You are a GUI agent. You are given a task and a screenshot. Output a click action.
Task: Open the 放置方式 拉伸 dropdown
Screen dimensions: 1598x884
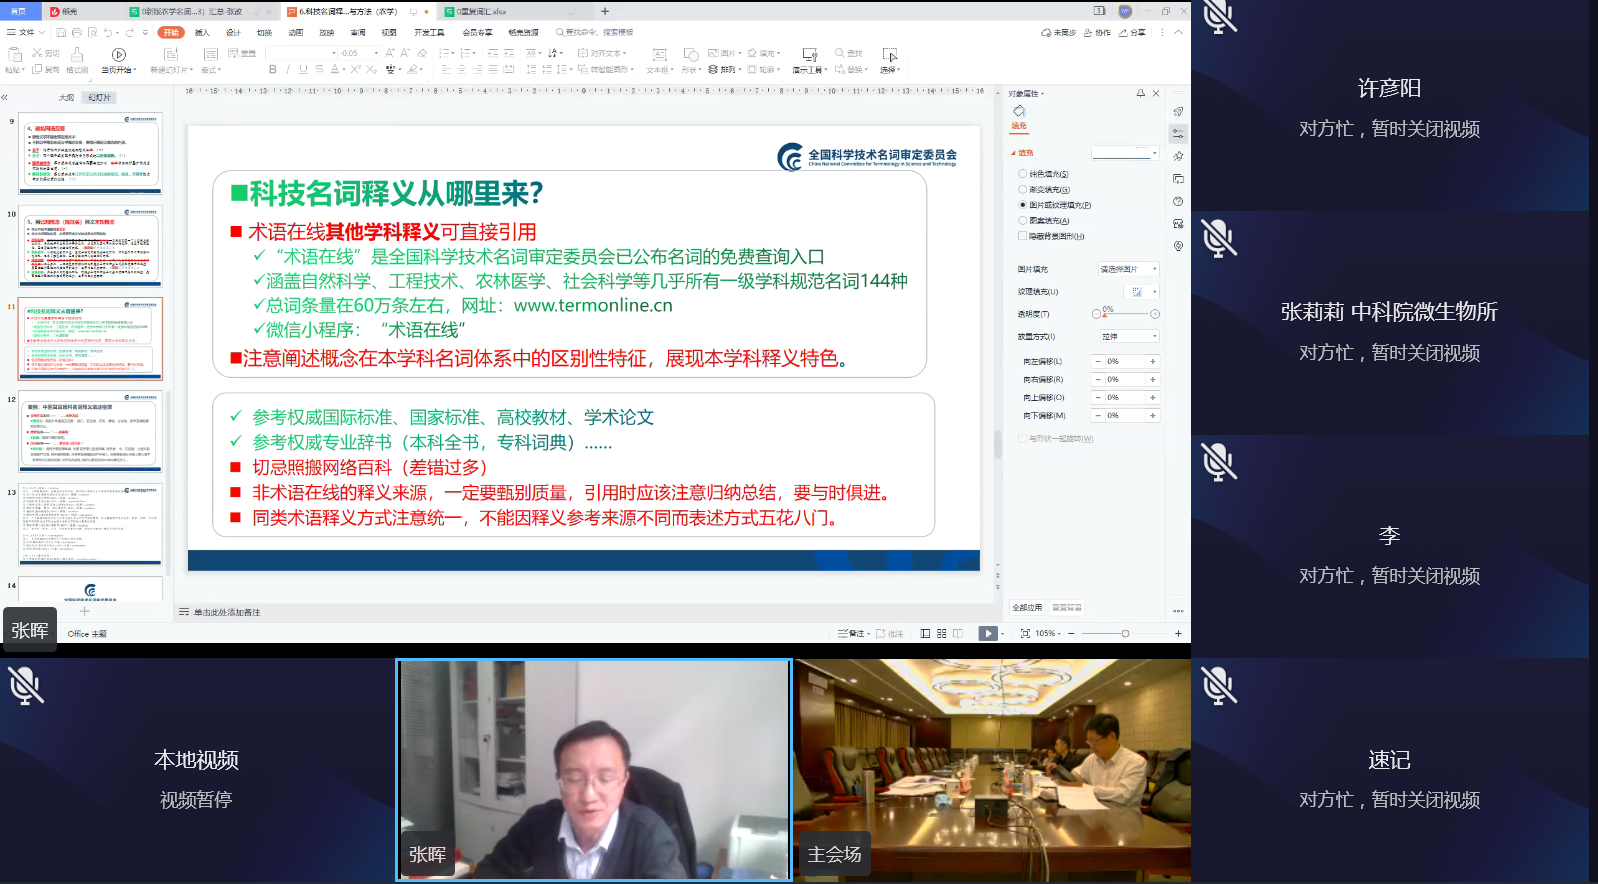[x=1128, y=337]
